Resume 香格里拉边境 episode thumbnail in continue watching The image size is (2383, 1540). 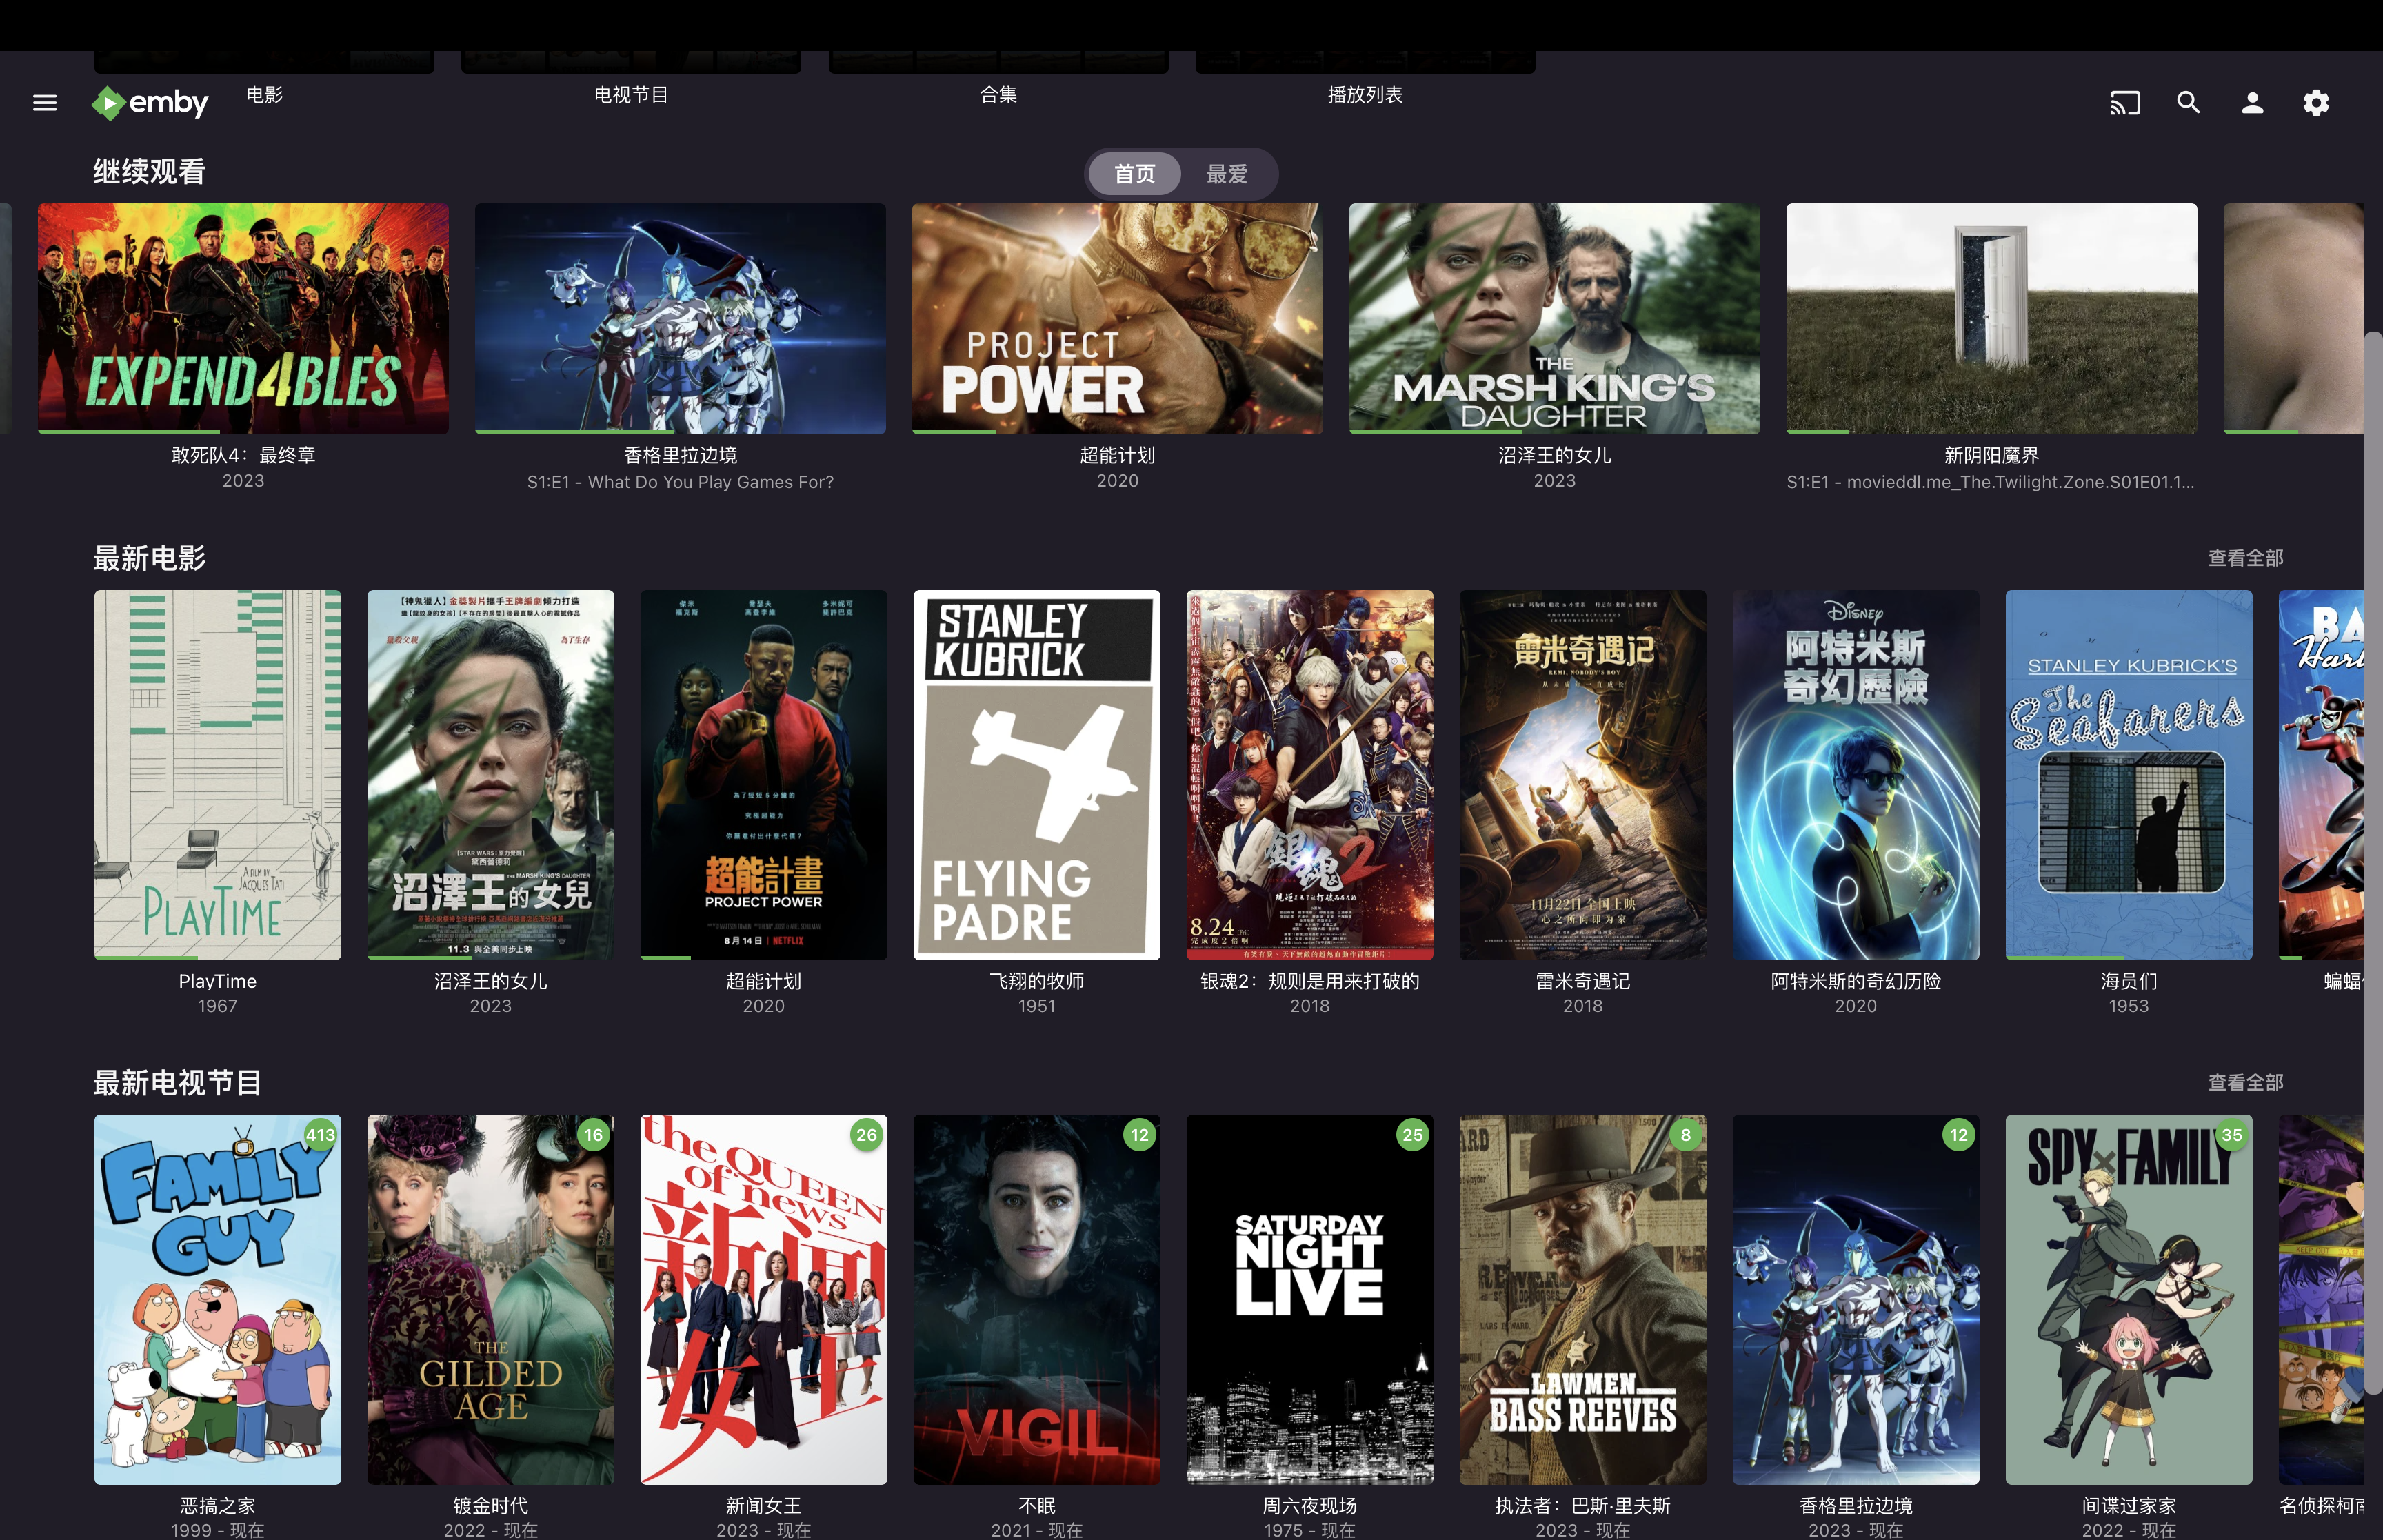[680, 318]
